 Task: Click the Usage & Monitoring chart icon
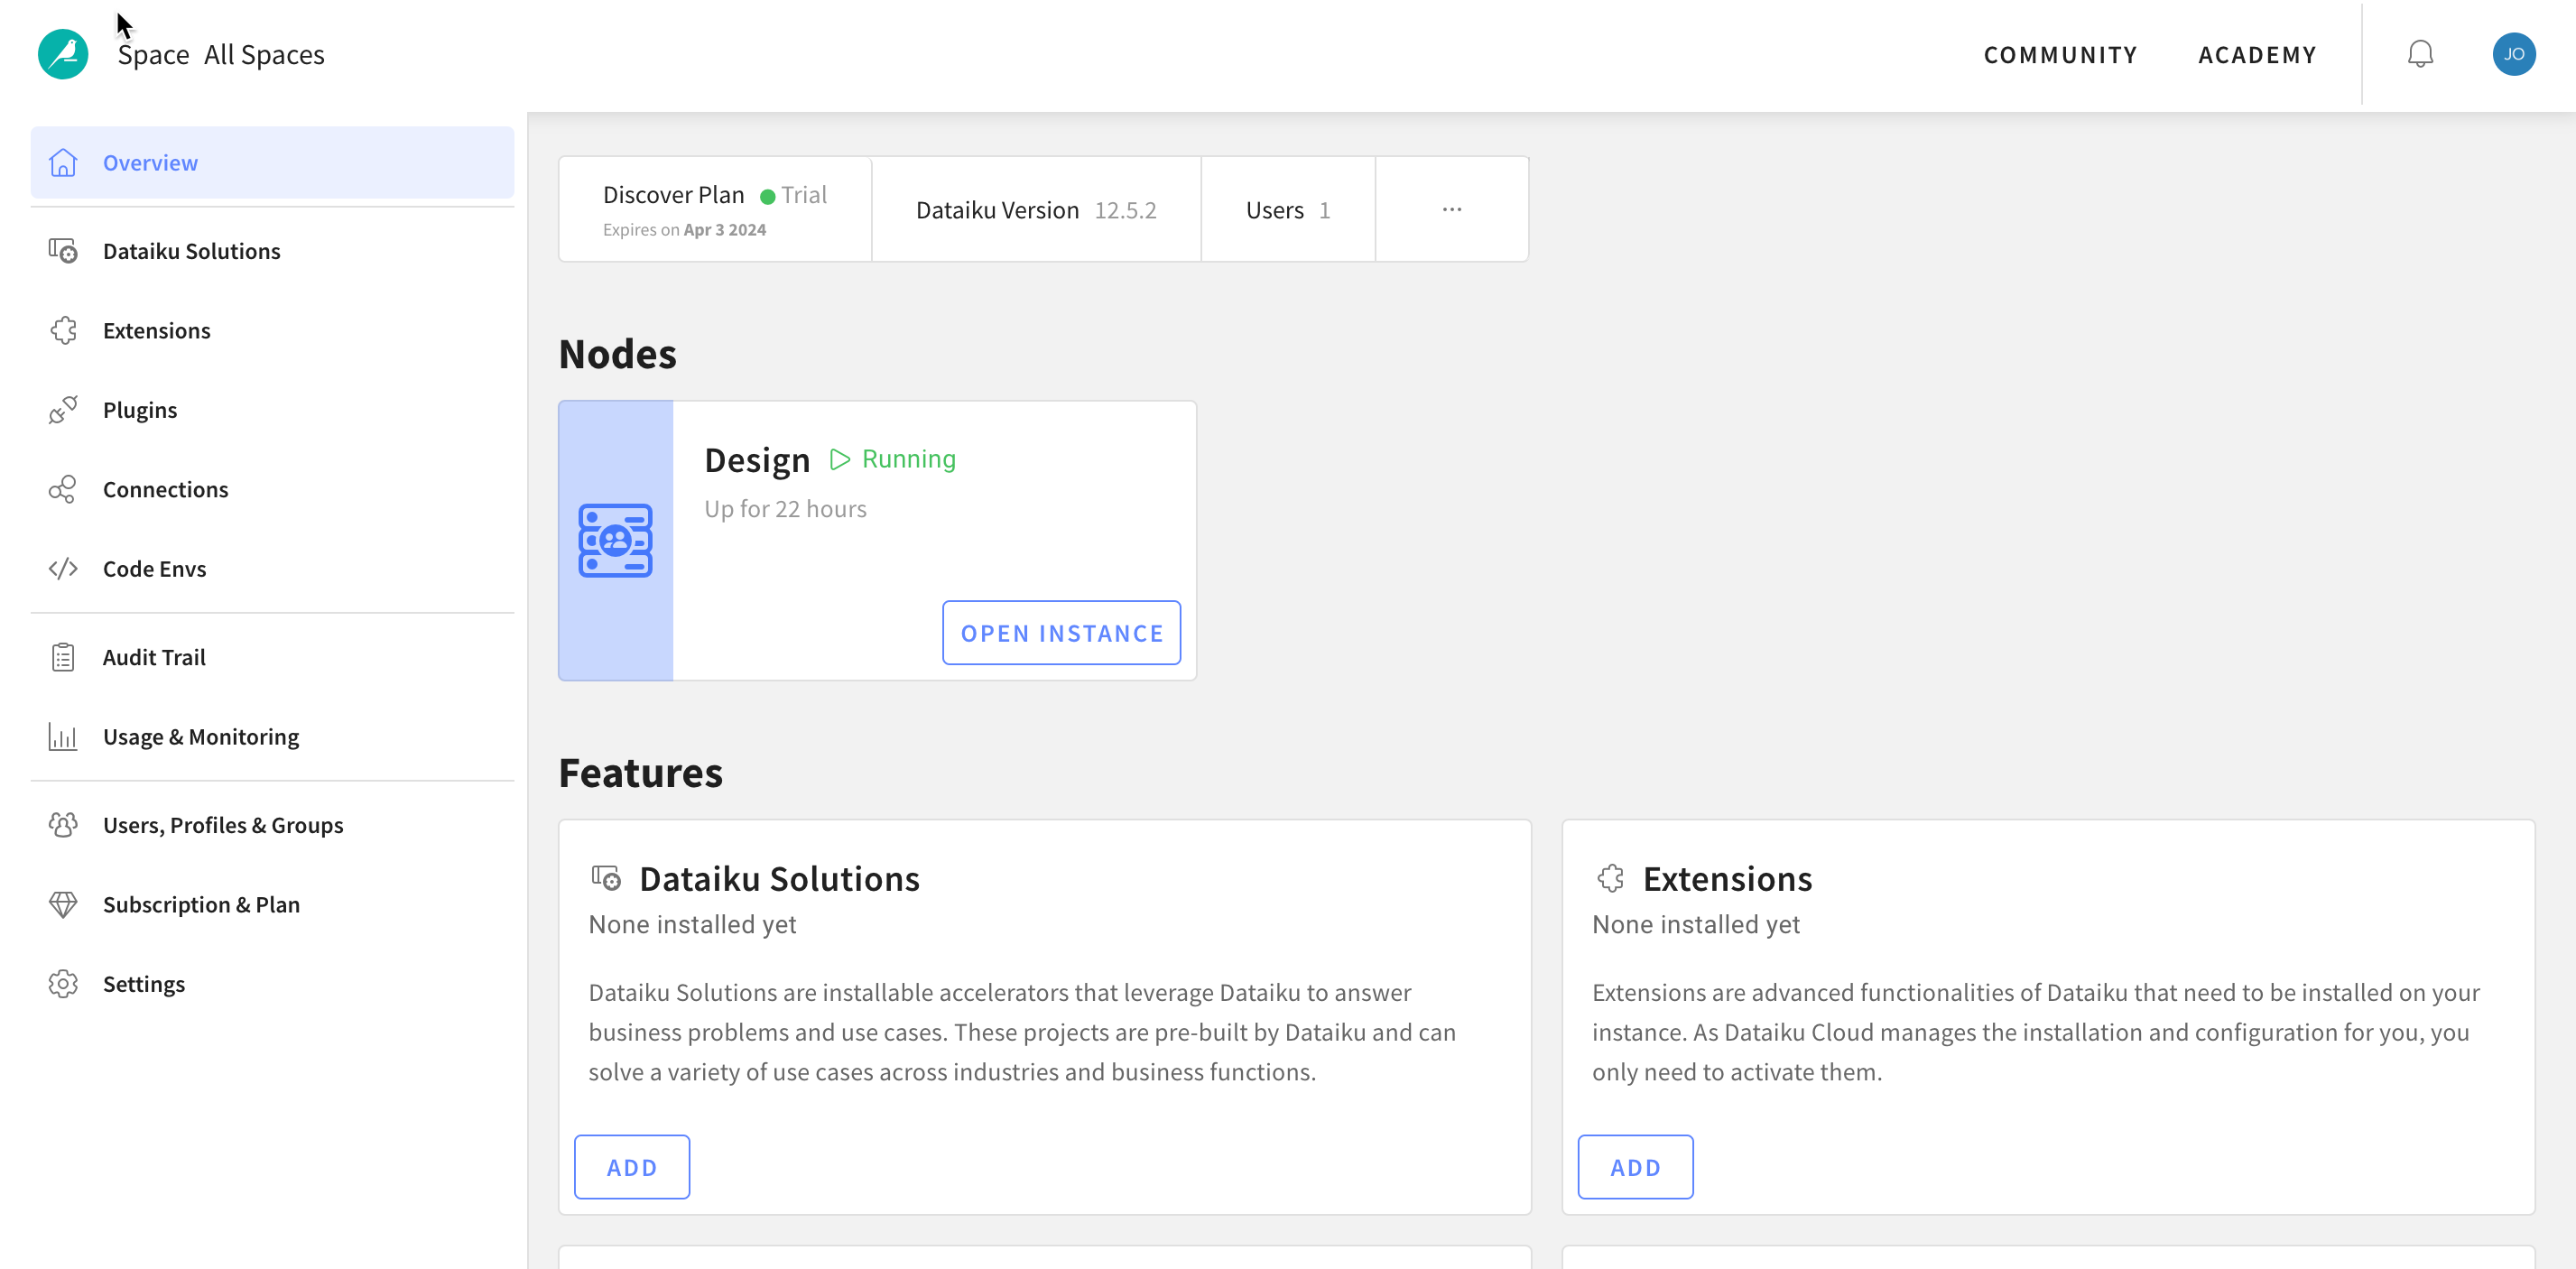[62, 737]
